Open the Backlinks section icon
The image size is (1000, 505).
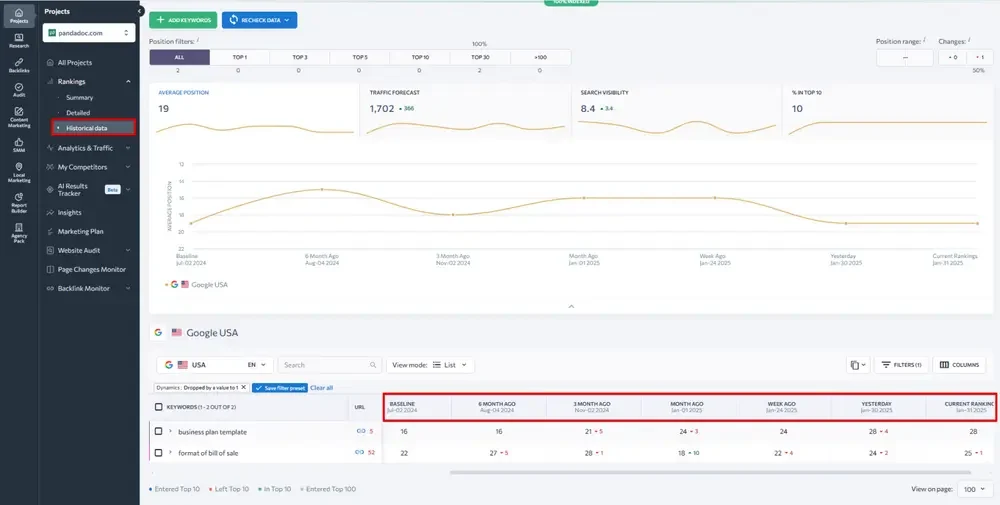[19, 66]
